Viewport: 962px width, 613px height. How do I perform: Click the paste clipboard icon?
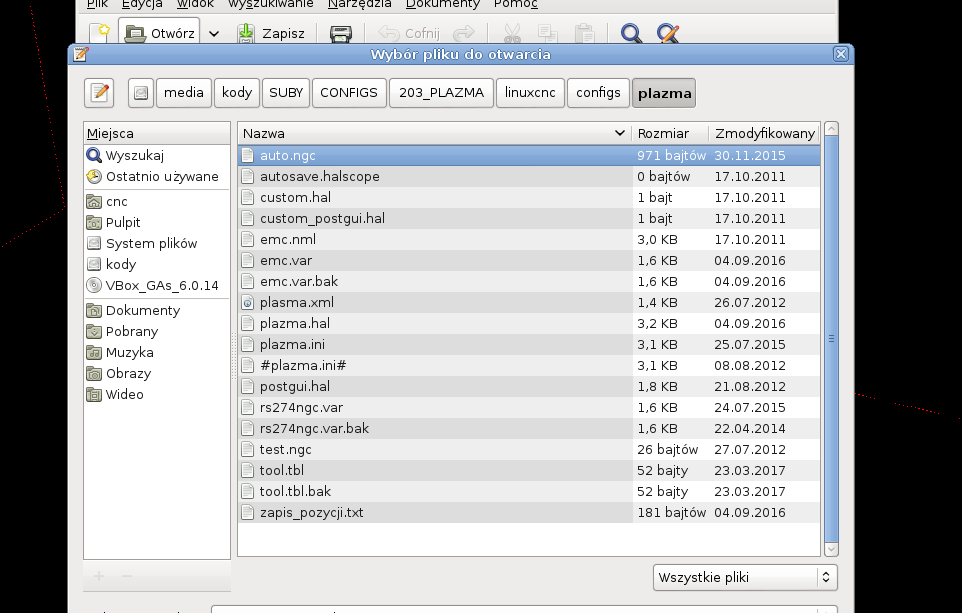584,33
